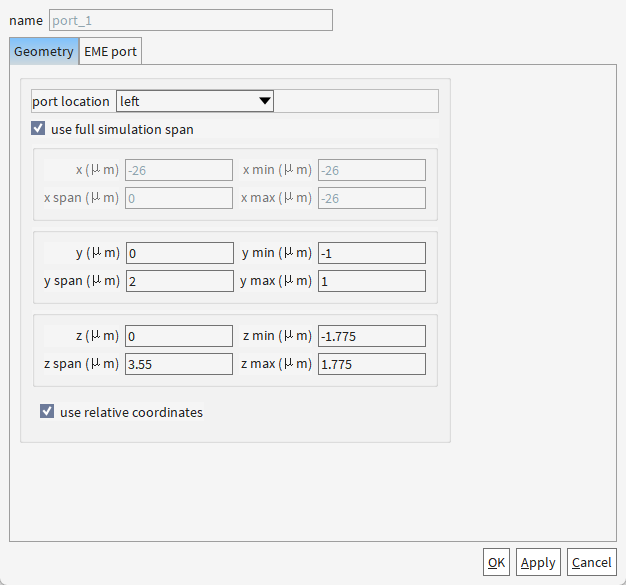Edit the z max (µm) field

point(372,364)
